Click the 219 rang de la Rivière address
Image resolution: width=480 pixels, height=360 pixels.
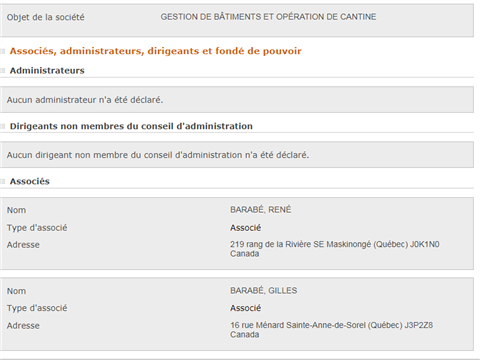(x=335, y=249)
